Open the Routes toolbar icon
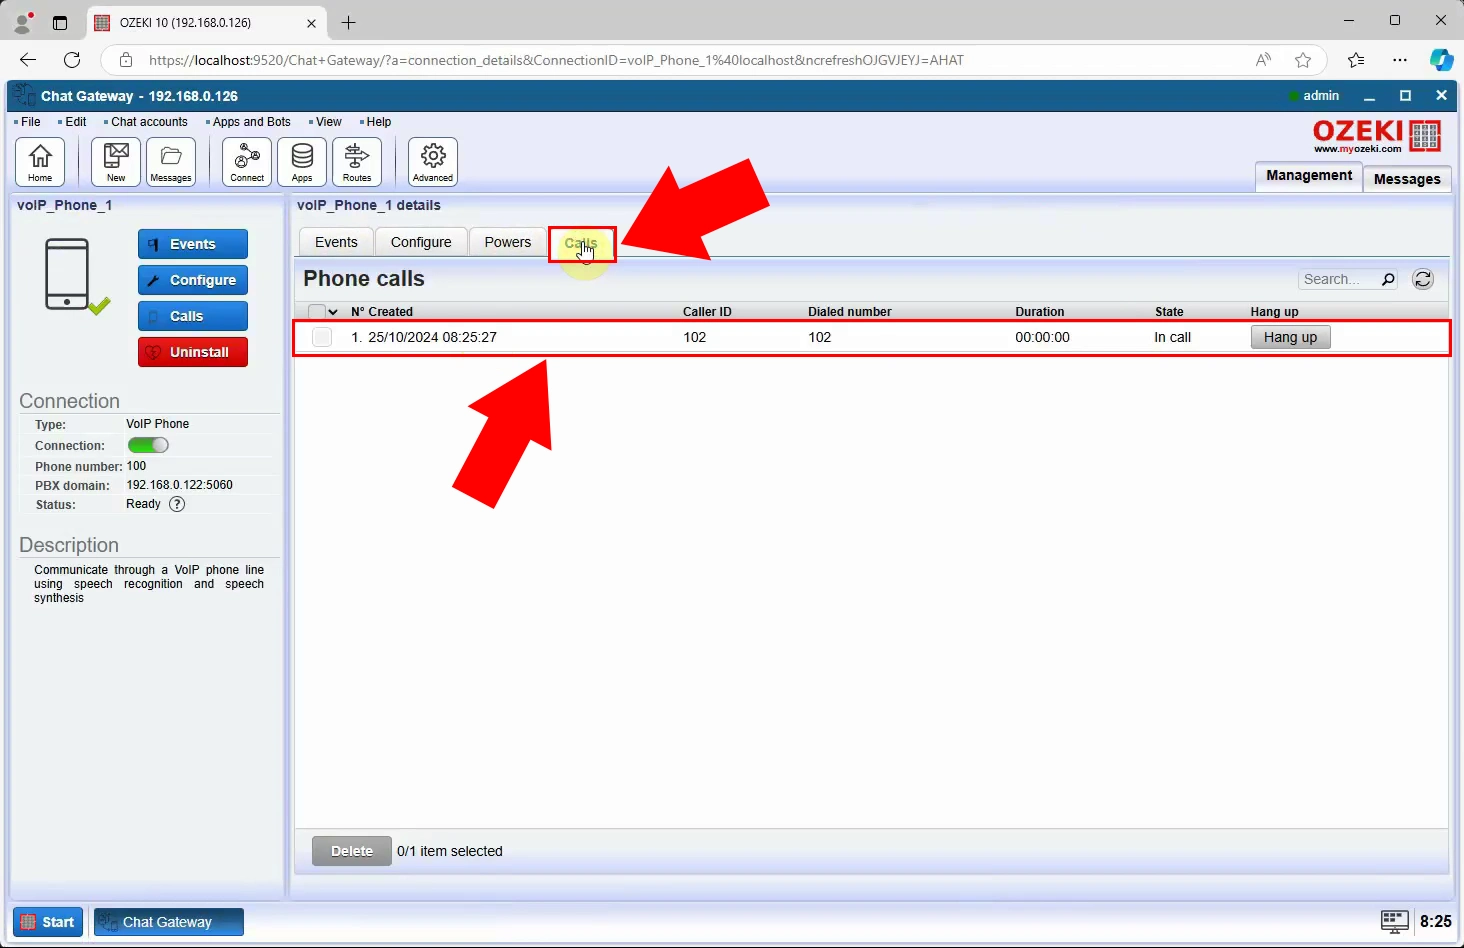The image size is (1464, 948). pos(357,162)
